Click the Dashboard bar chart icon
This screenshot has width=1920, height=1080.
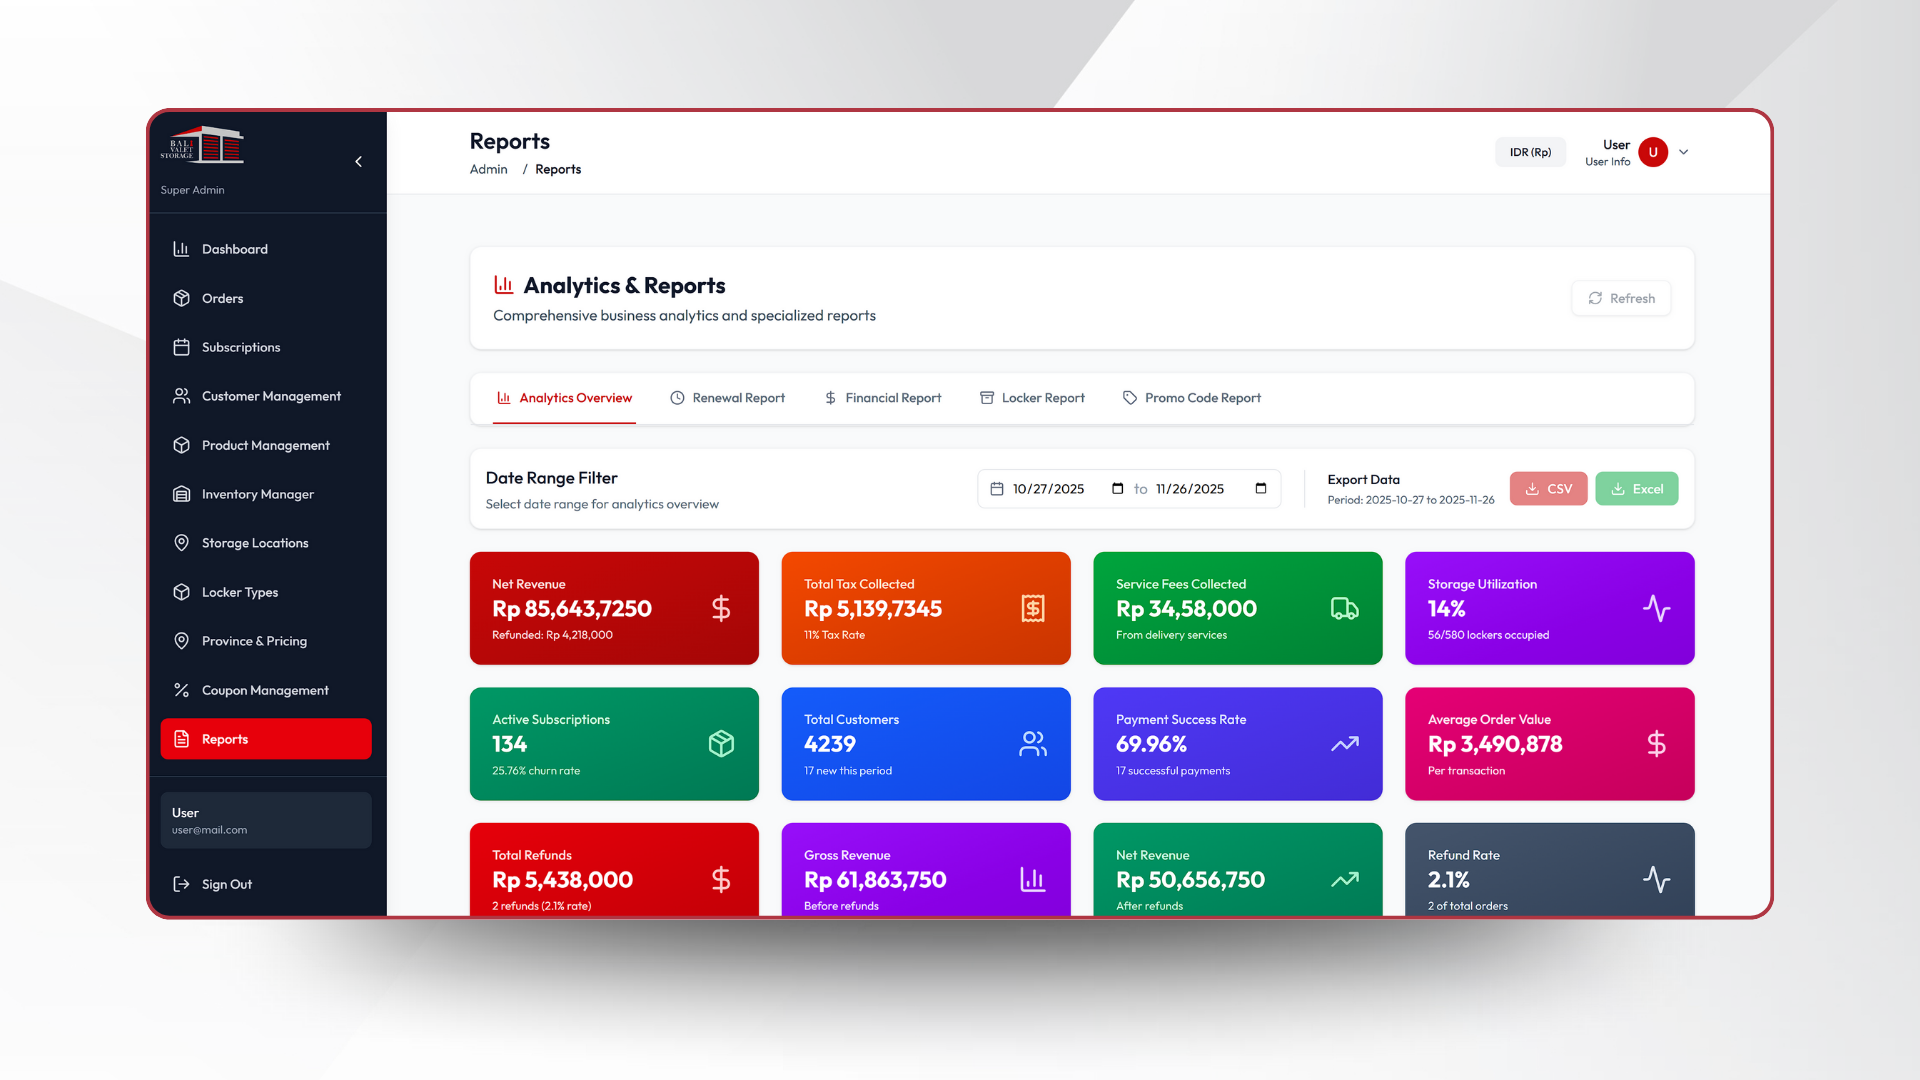(x=181, y=249)
